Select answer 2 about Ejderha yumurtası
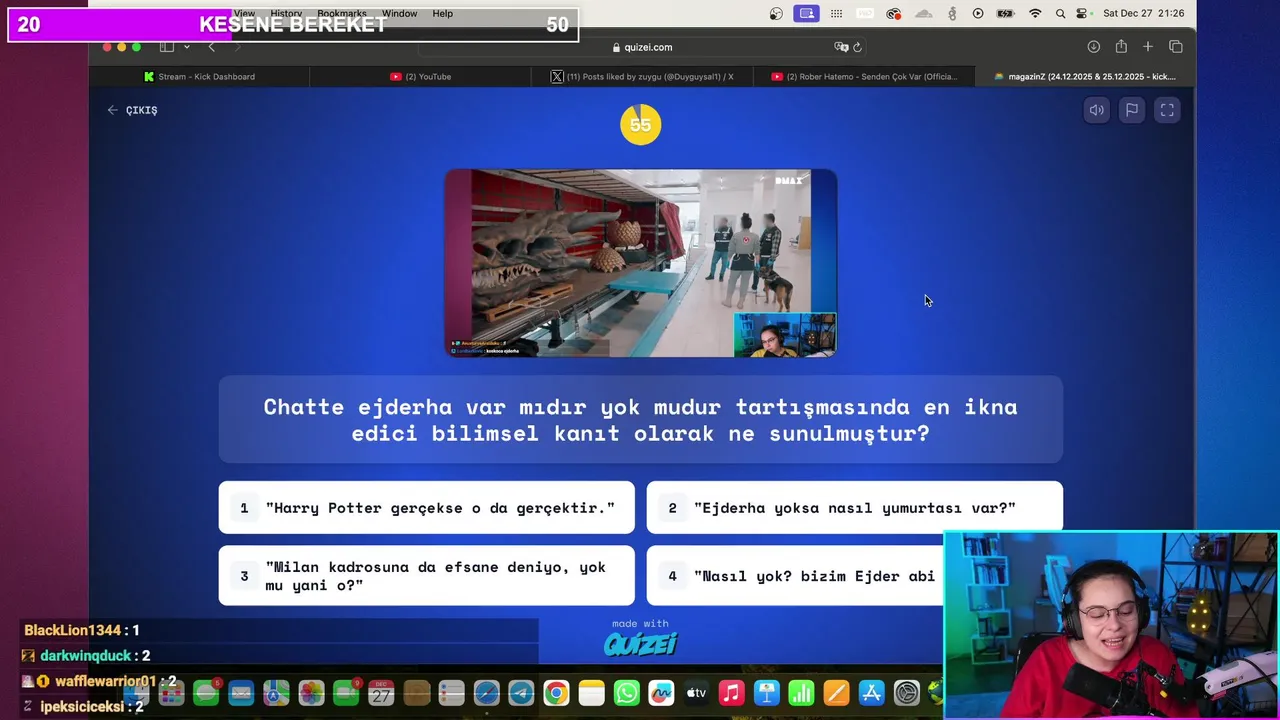This screenshot has width=1280, height=720. coord(854,508)
